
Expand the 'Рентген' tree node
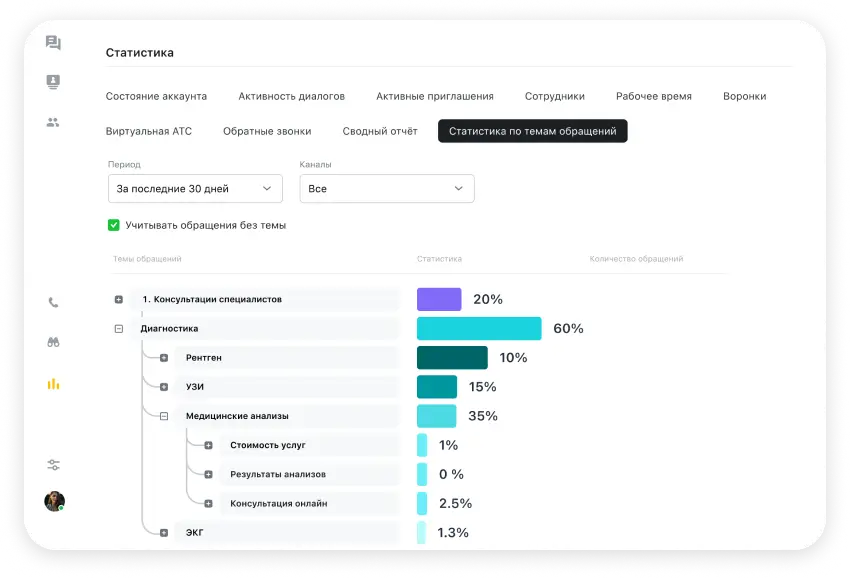pos(164,357)
